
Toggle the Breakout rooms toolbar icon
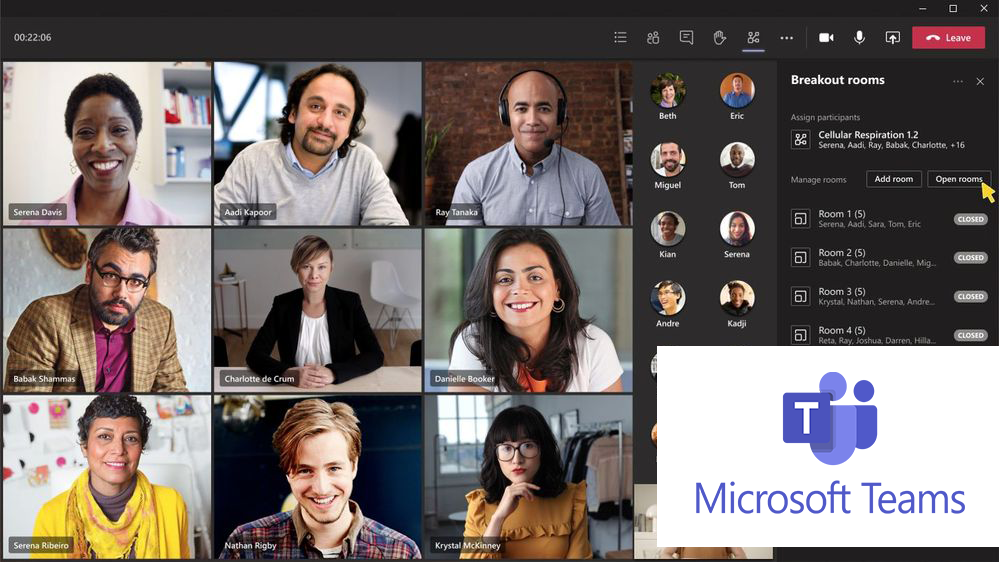[x=753, y=38]
